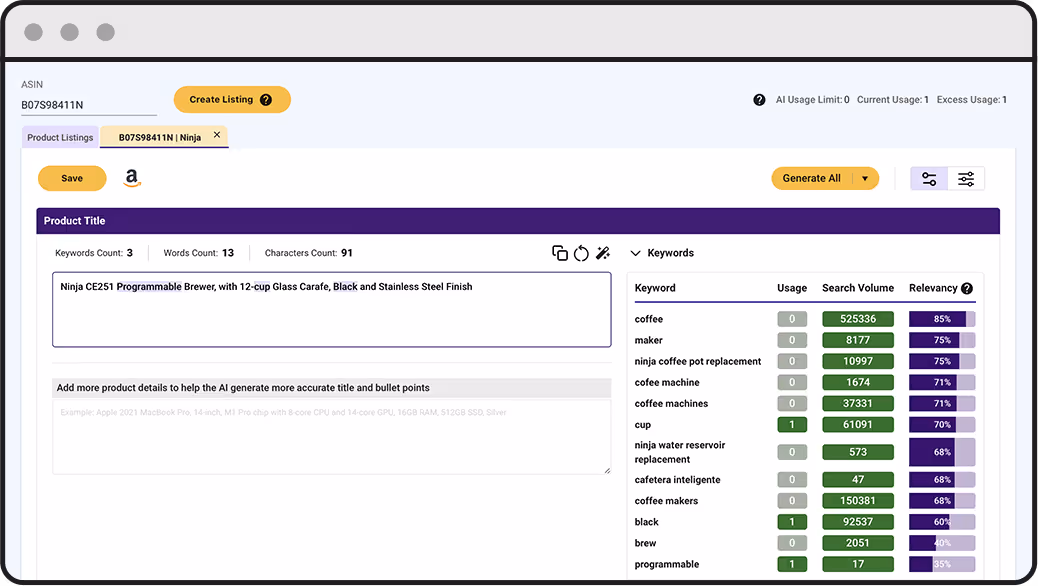Click the Relevancy help icon
The height and width of the screenshot is (586, 1038).
[x=967, y=288]
